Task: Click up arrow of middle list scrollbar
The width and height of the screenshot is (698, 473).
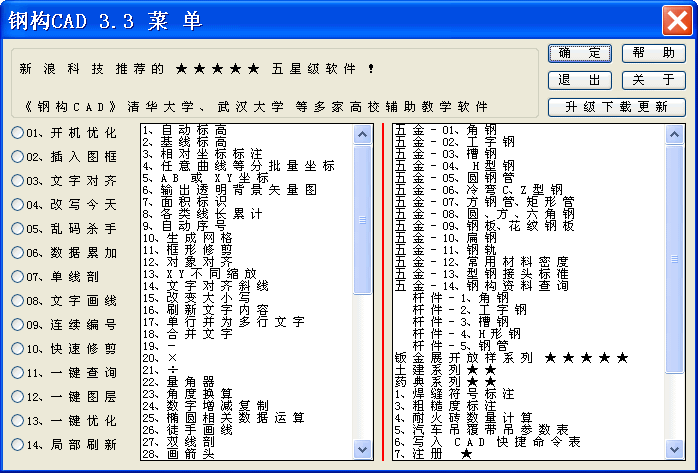Action: click(x=363, y=134)
